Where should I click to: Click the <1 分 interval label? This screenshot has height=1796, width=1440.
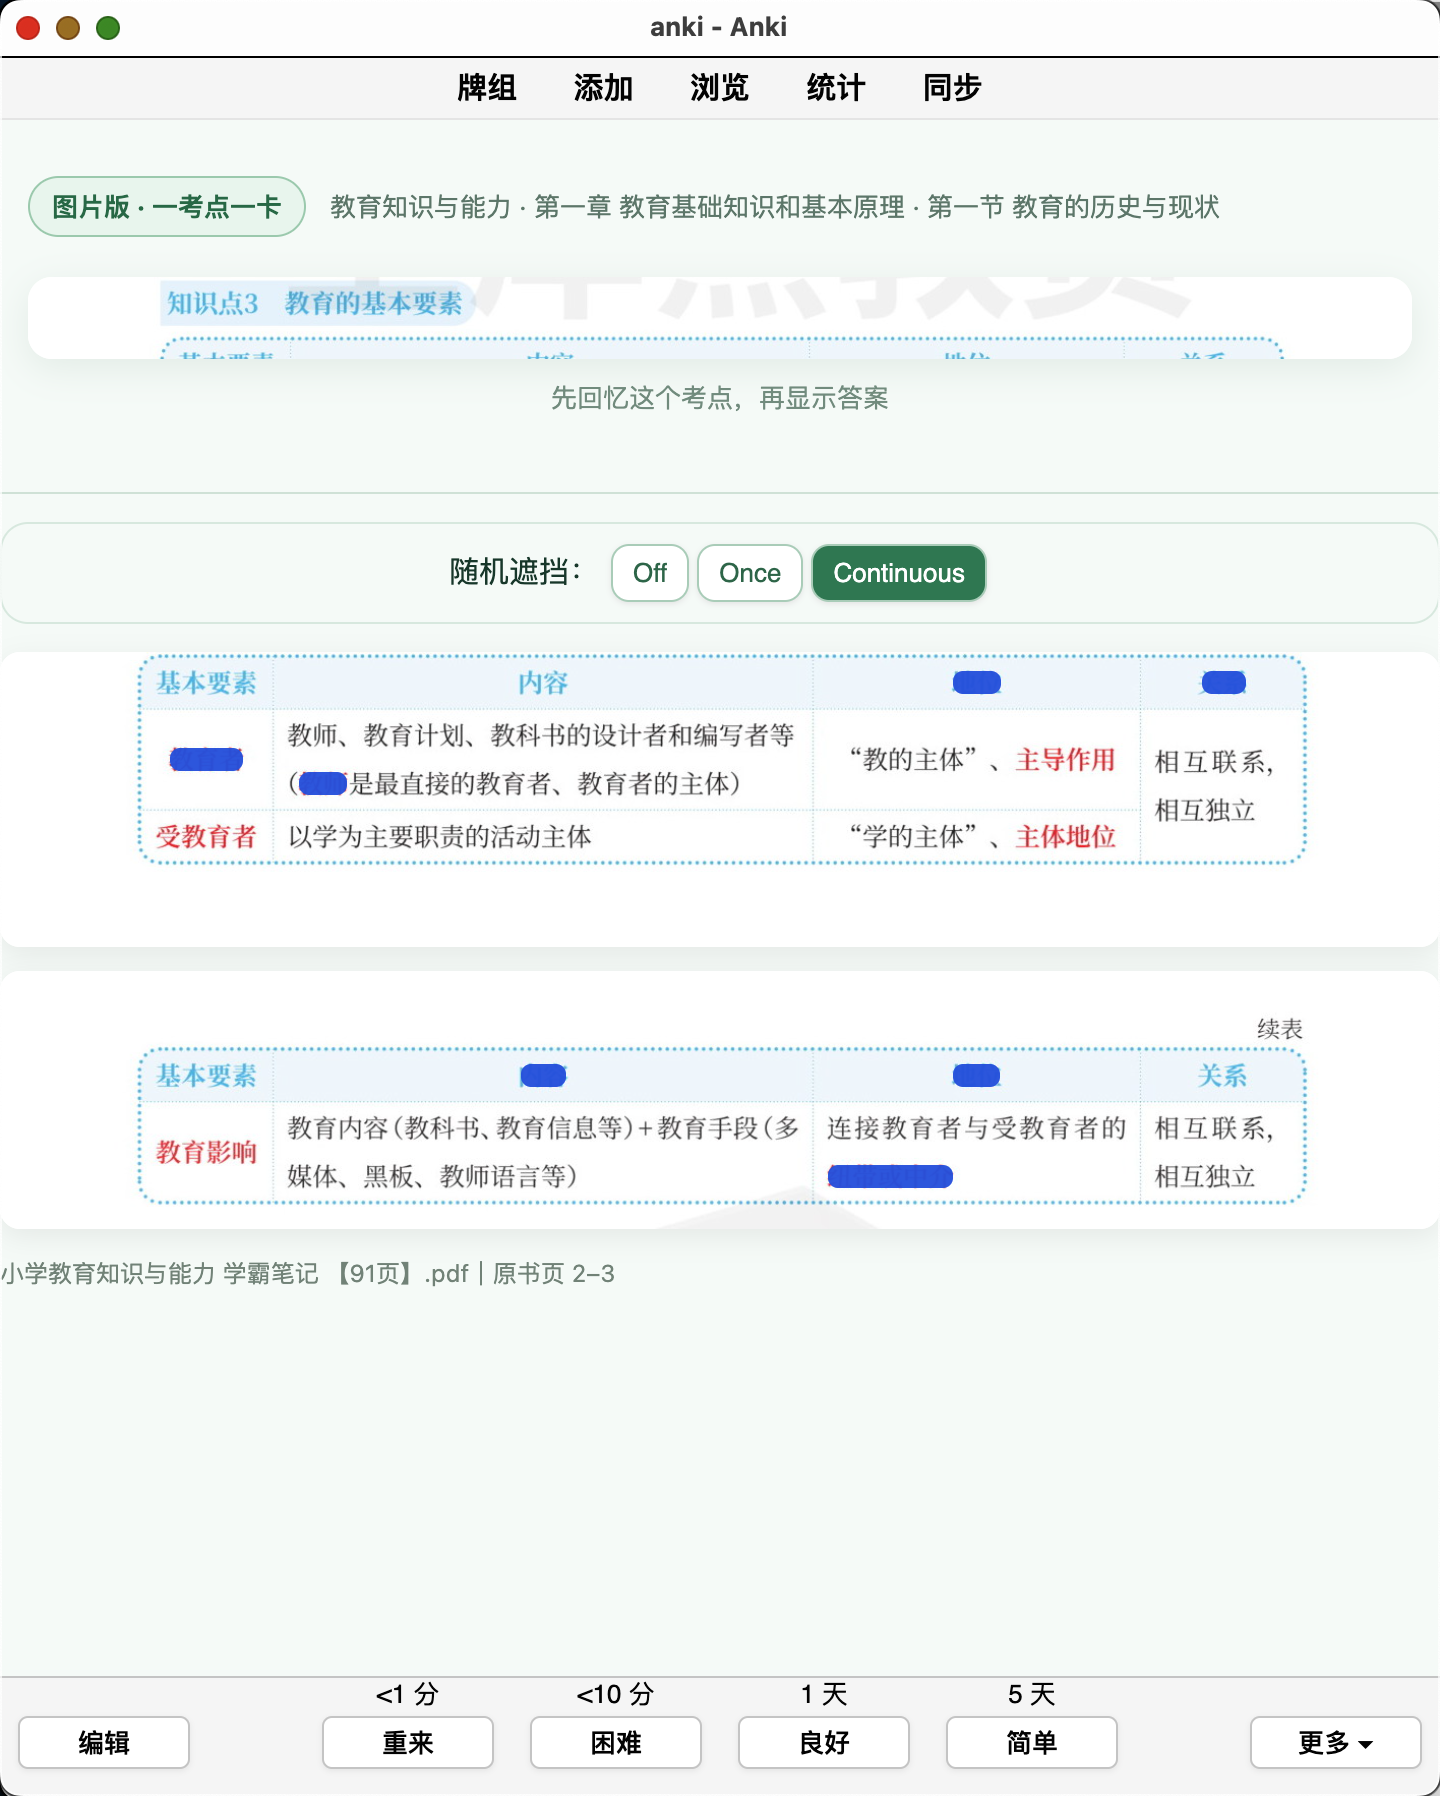click(x=407, y=1694)
